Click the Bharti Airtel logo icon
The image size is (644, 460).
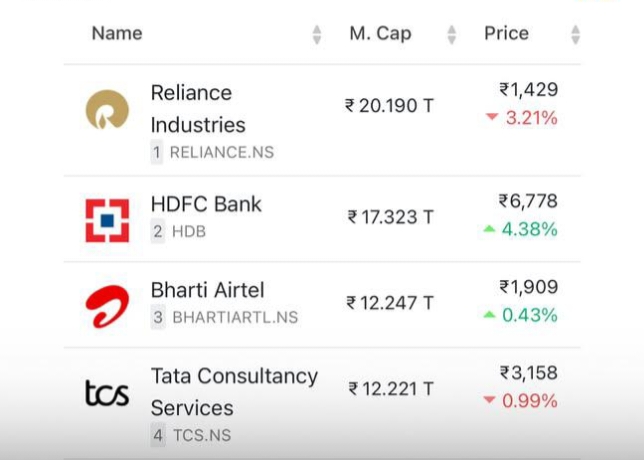click(107, 306)
